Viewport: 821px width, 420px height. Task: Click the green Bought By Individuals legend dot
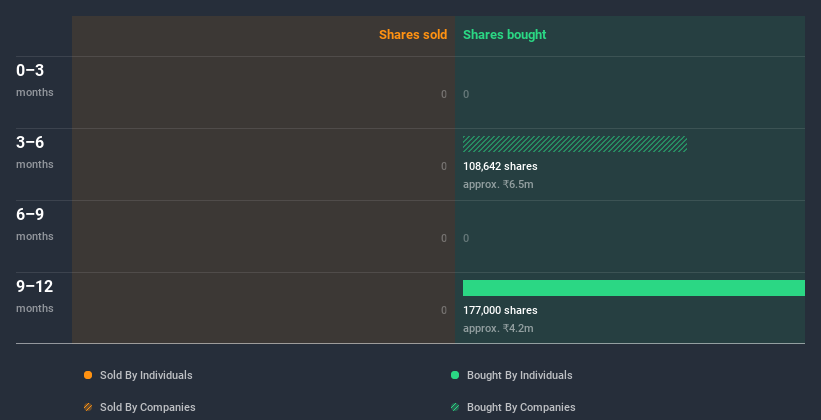[455, 375]
